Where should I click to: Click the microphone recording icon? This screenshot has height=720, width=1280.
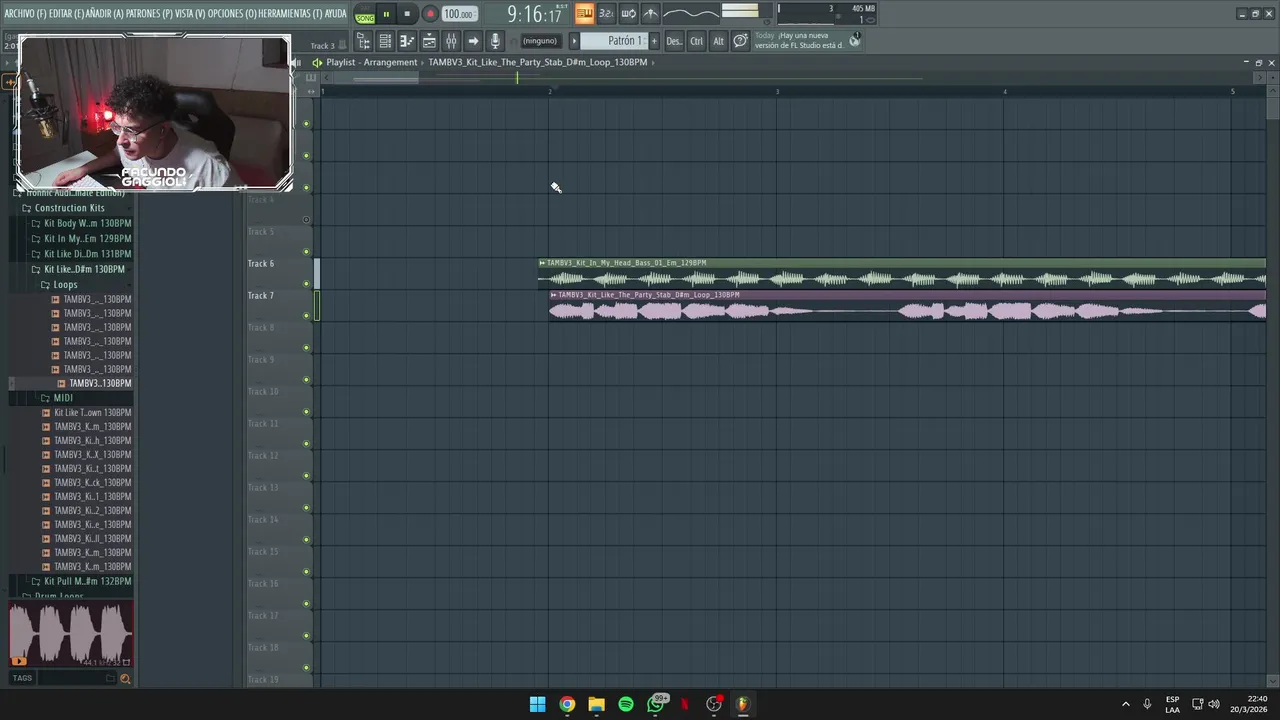click(x=495, y=41)
